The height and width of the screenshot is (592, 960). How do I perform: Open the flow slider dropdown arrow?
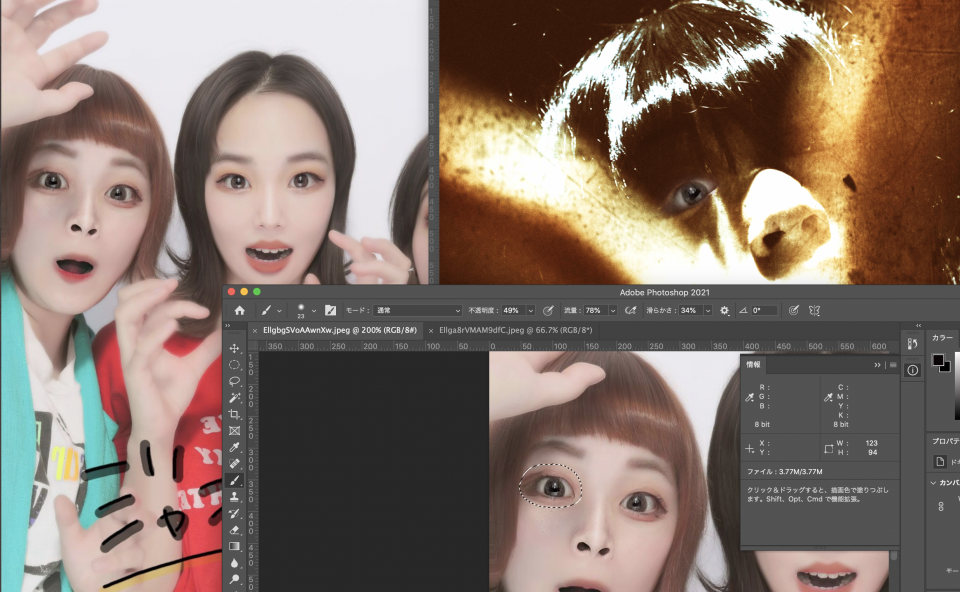pos(613,310)
